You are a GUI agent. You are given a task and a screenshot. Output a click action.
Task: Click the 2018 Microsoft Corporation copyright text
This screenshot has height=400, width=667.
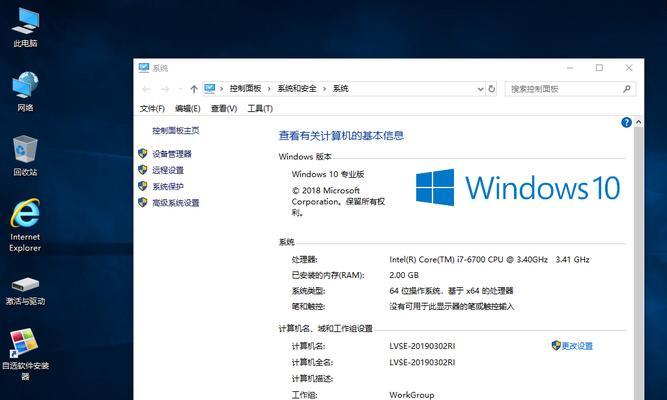338,201
